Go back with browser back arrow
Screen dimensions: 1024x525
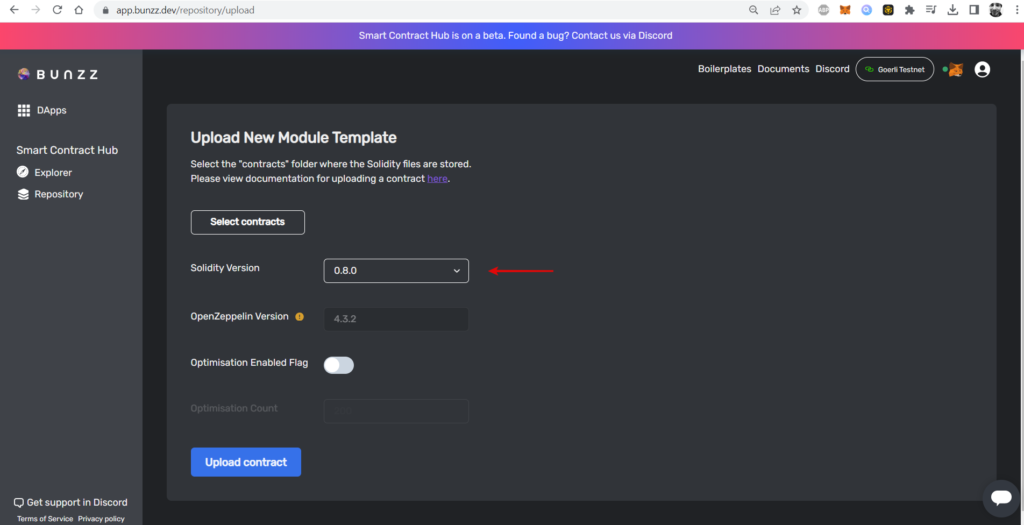pos(14,10)
